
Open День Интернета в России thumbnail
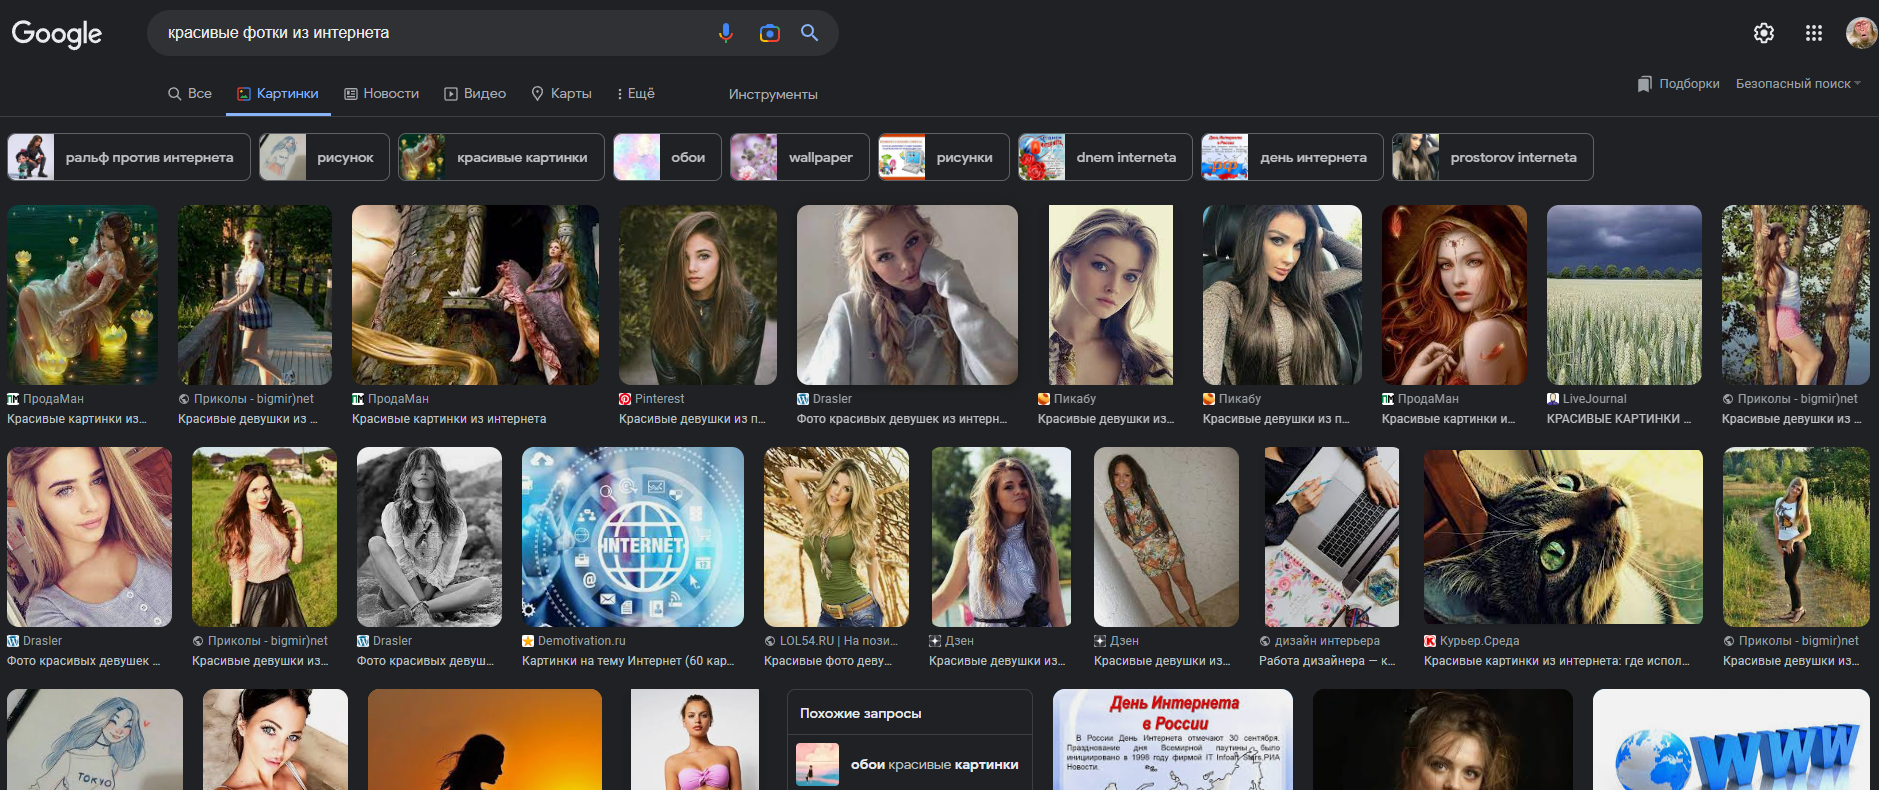tap(1173, 740)
